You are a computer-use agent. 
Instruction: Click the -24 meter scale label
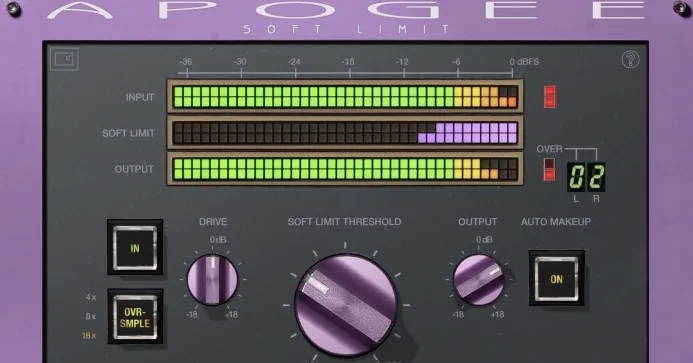coord(294,62)
